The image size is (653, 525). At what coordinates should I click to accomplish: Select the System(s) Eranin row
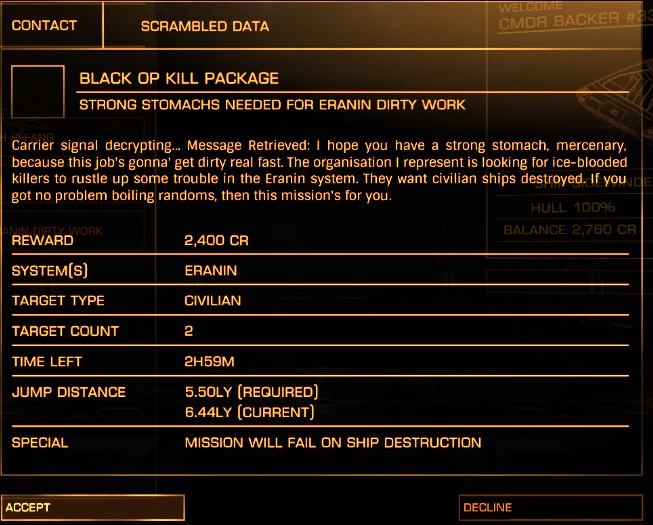(x=320, y=271)
